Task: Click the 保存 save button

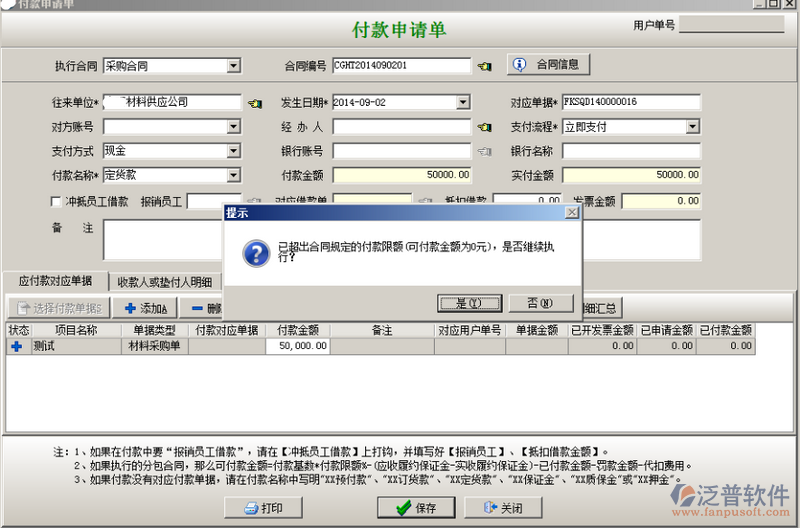Action: coord(416,508)
